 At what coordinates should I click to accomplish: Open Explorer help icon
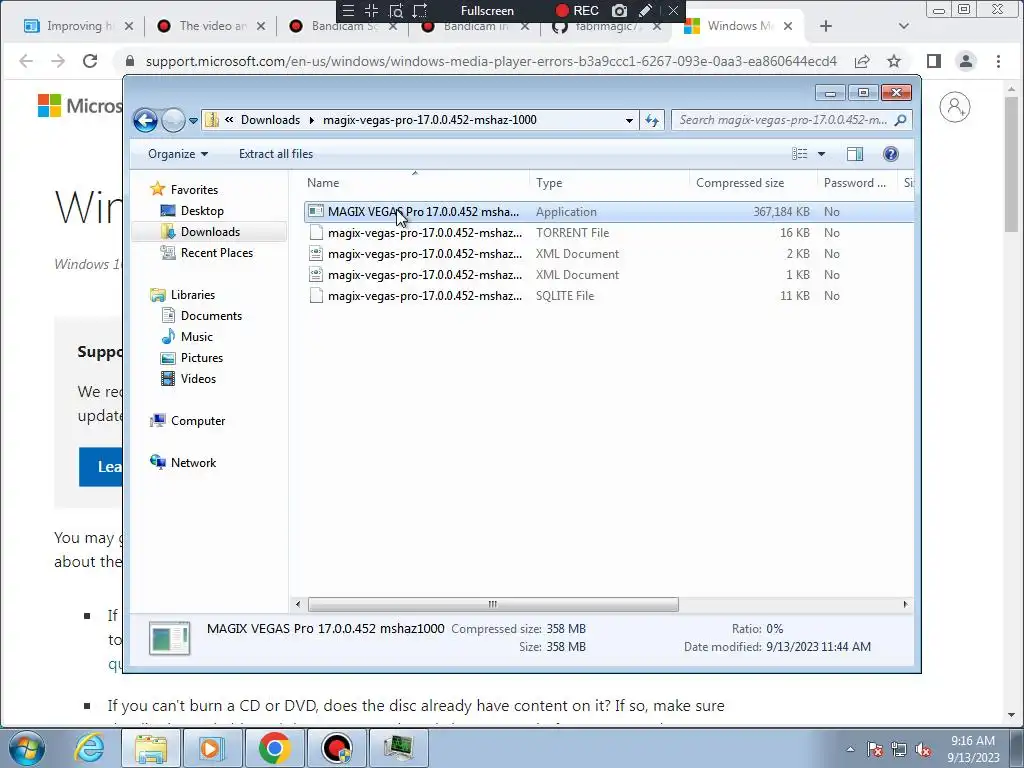coord(891,154)
